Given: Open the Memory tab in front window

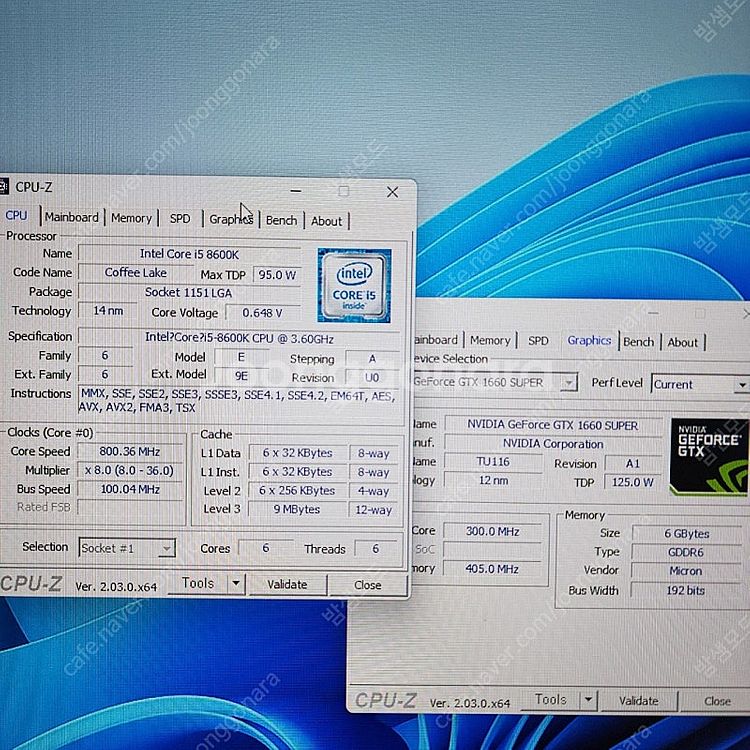Looking at the screenshot, I should coord(131,219).
